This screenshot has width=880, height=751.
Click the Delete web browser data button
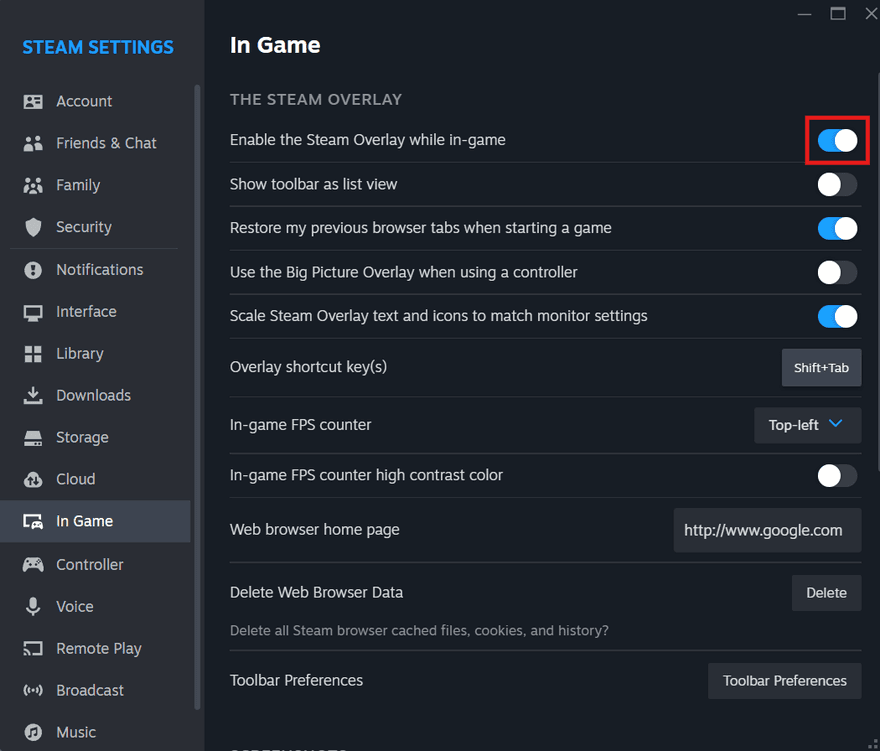tap(826, 592)
